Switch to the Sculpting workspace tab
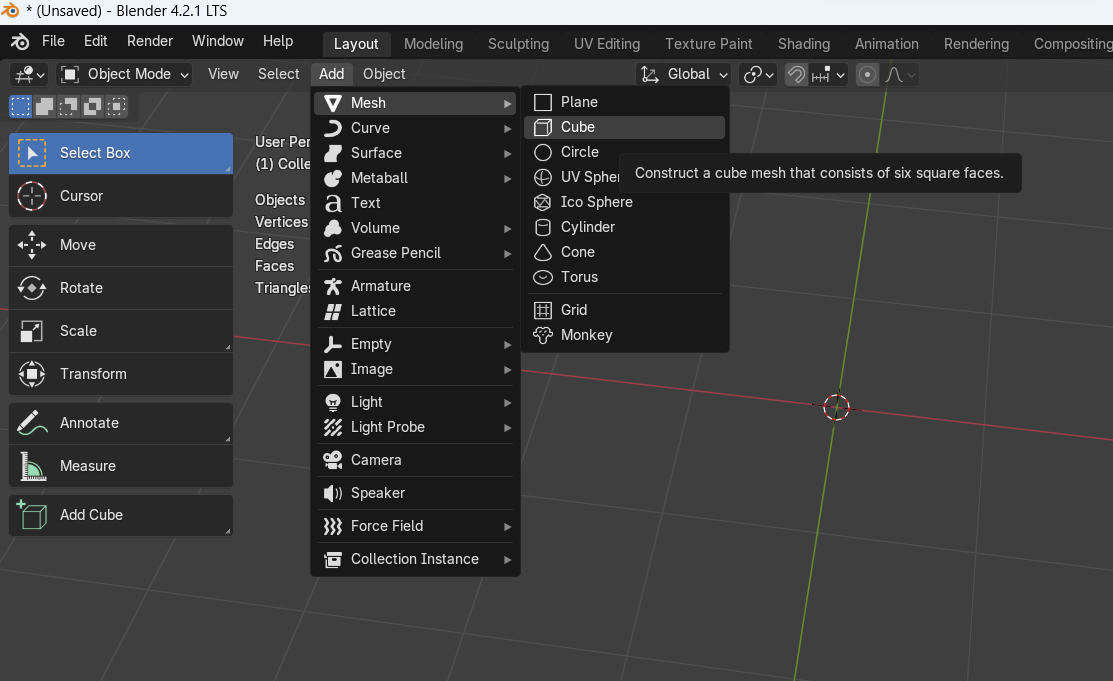 pyautogui.click(x=519, y=44)
